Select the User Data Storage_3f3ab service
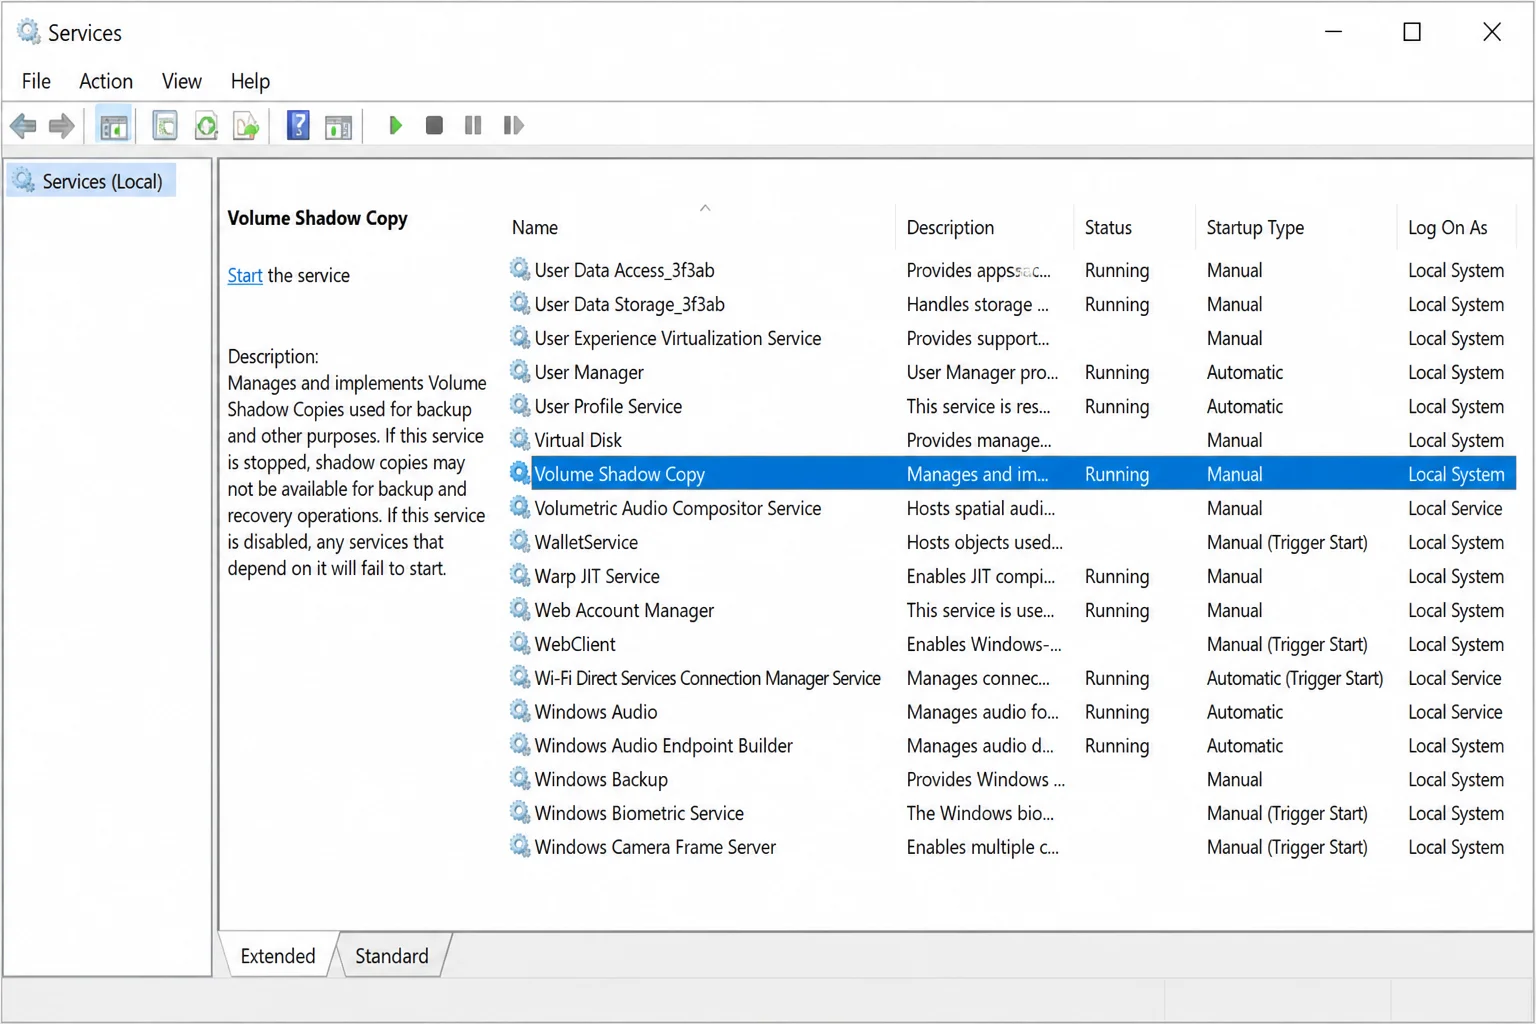 [x=1011, y=304]
